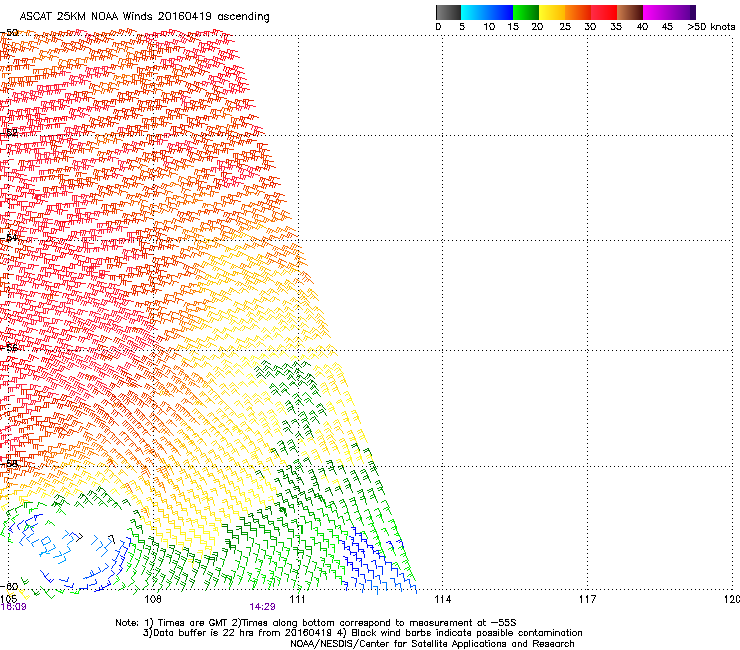Click the "-60" latitude axis label

(x=9, y=586)
